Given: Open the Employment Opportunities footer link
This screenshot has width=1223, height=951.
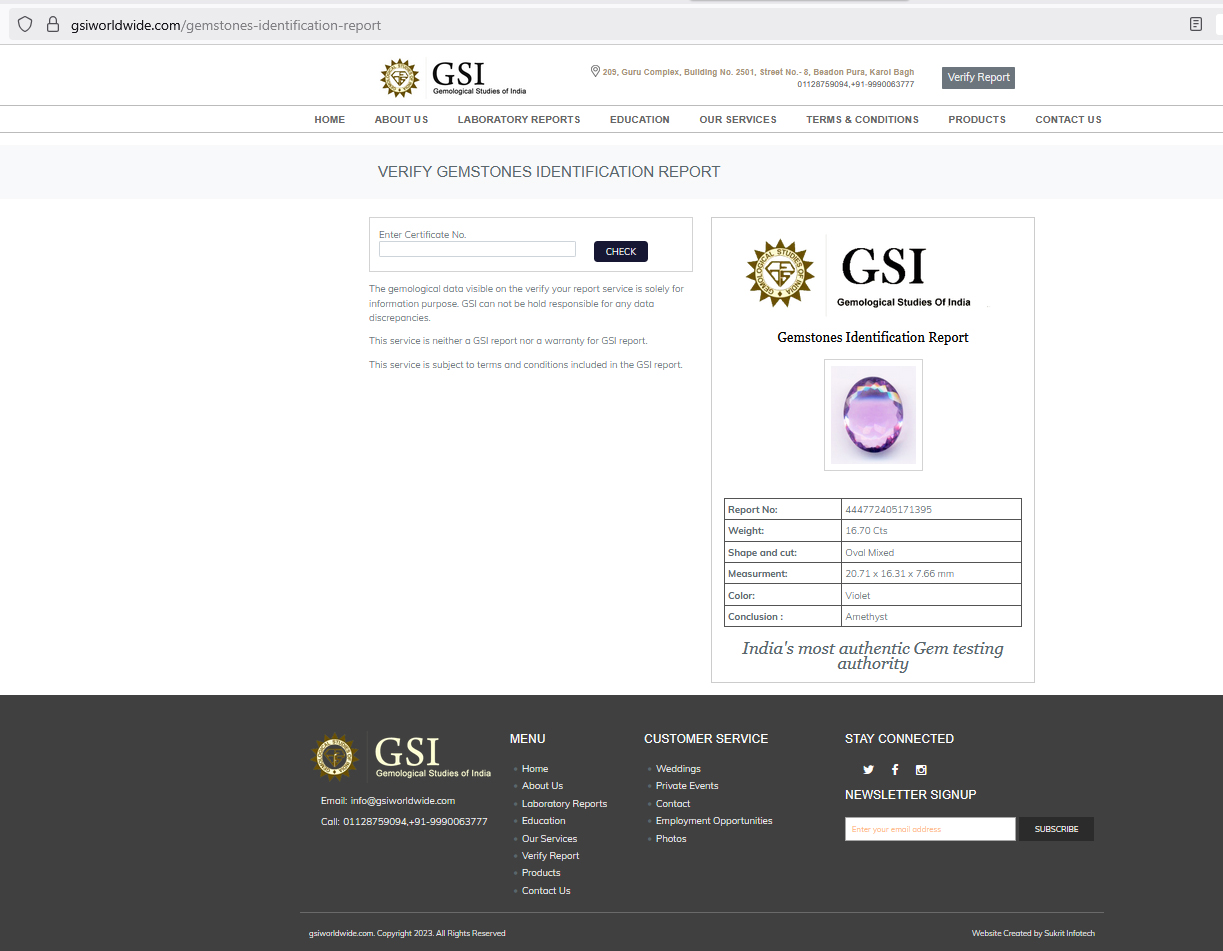Looking at the screenshot, I should pyautogui.click(x=714, y=821).
